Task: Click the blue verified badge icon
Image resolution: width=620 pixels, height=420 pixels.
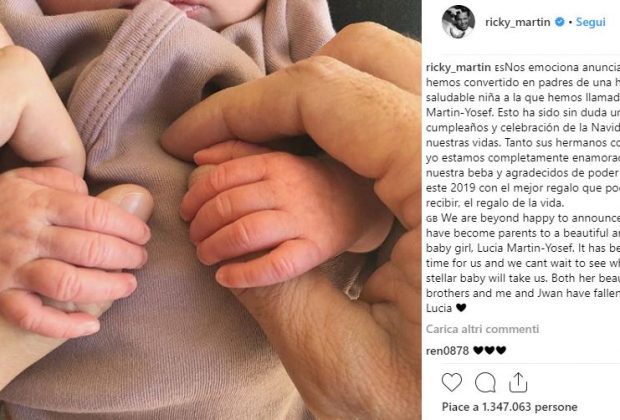Action: [x=560, y=22]
